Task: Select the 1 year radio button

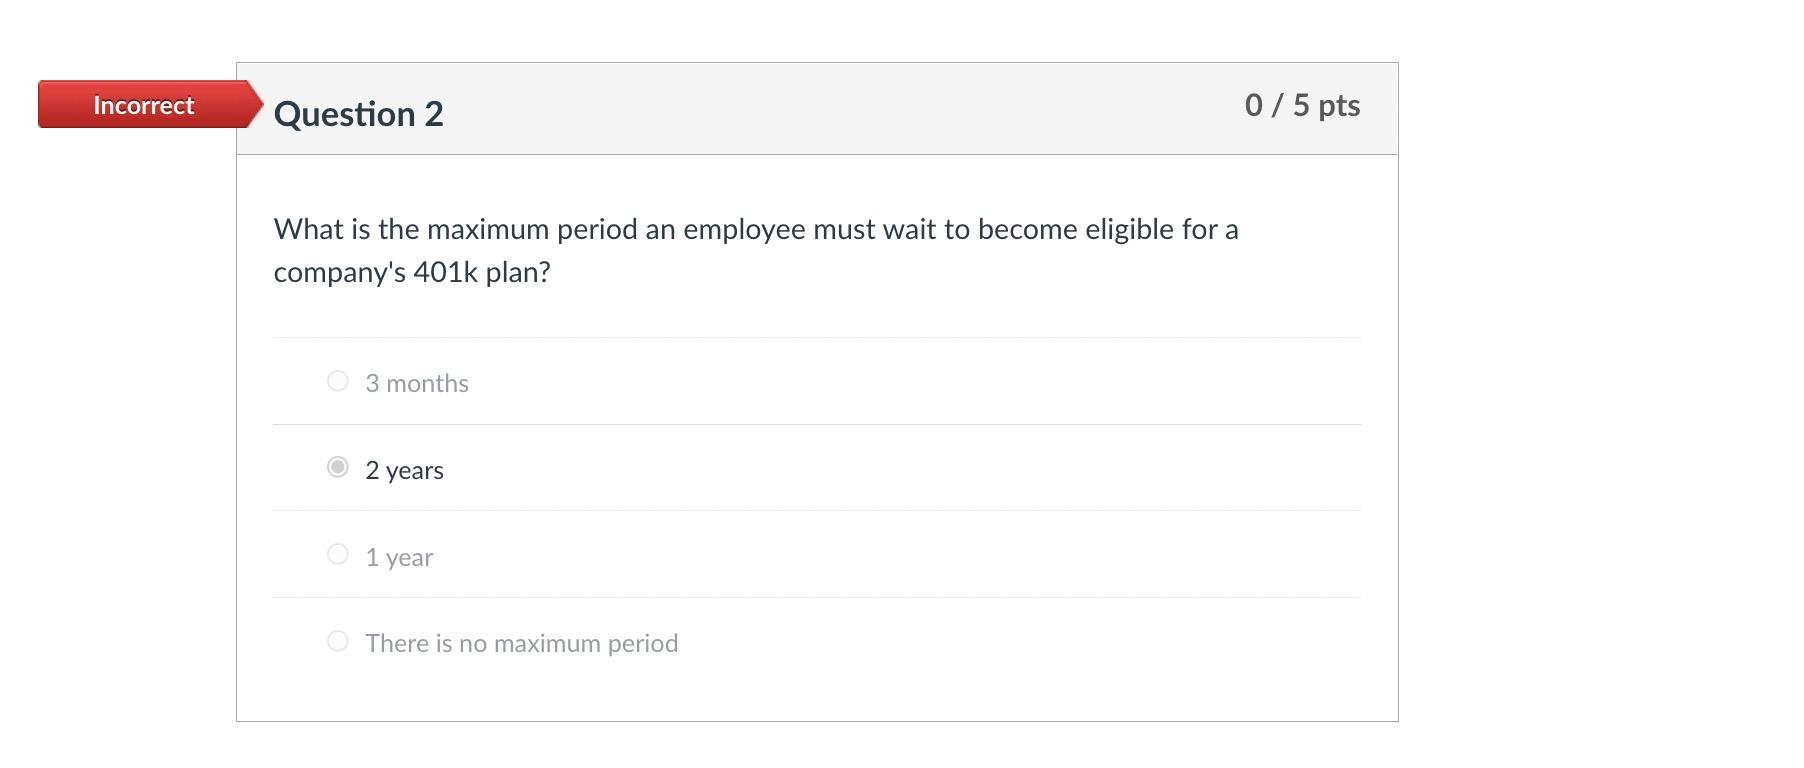Action: click(x=337, y=554)
